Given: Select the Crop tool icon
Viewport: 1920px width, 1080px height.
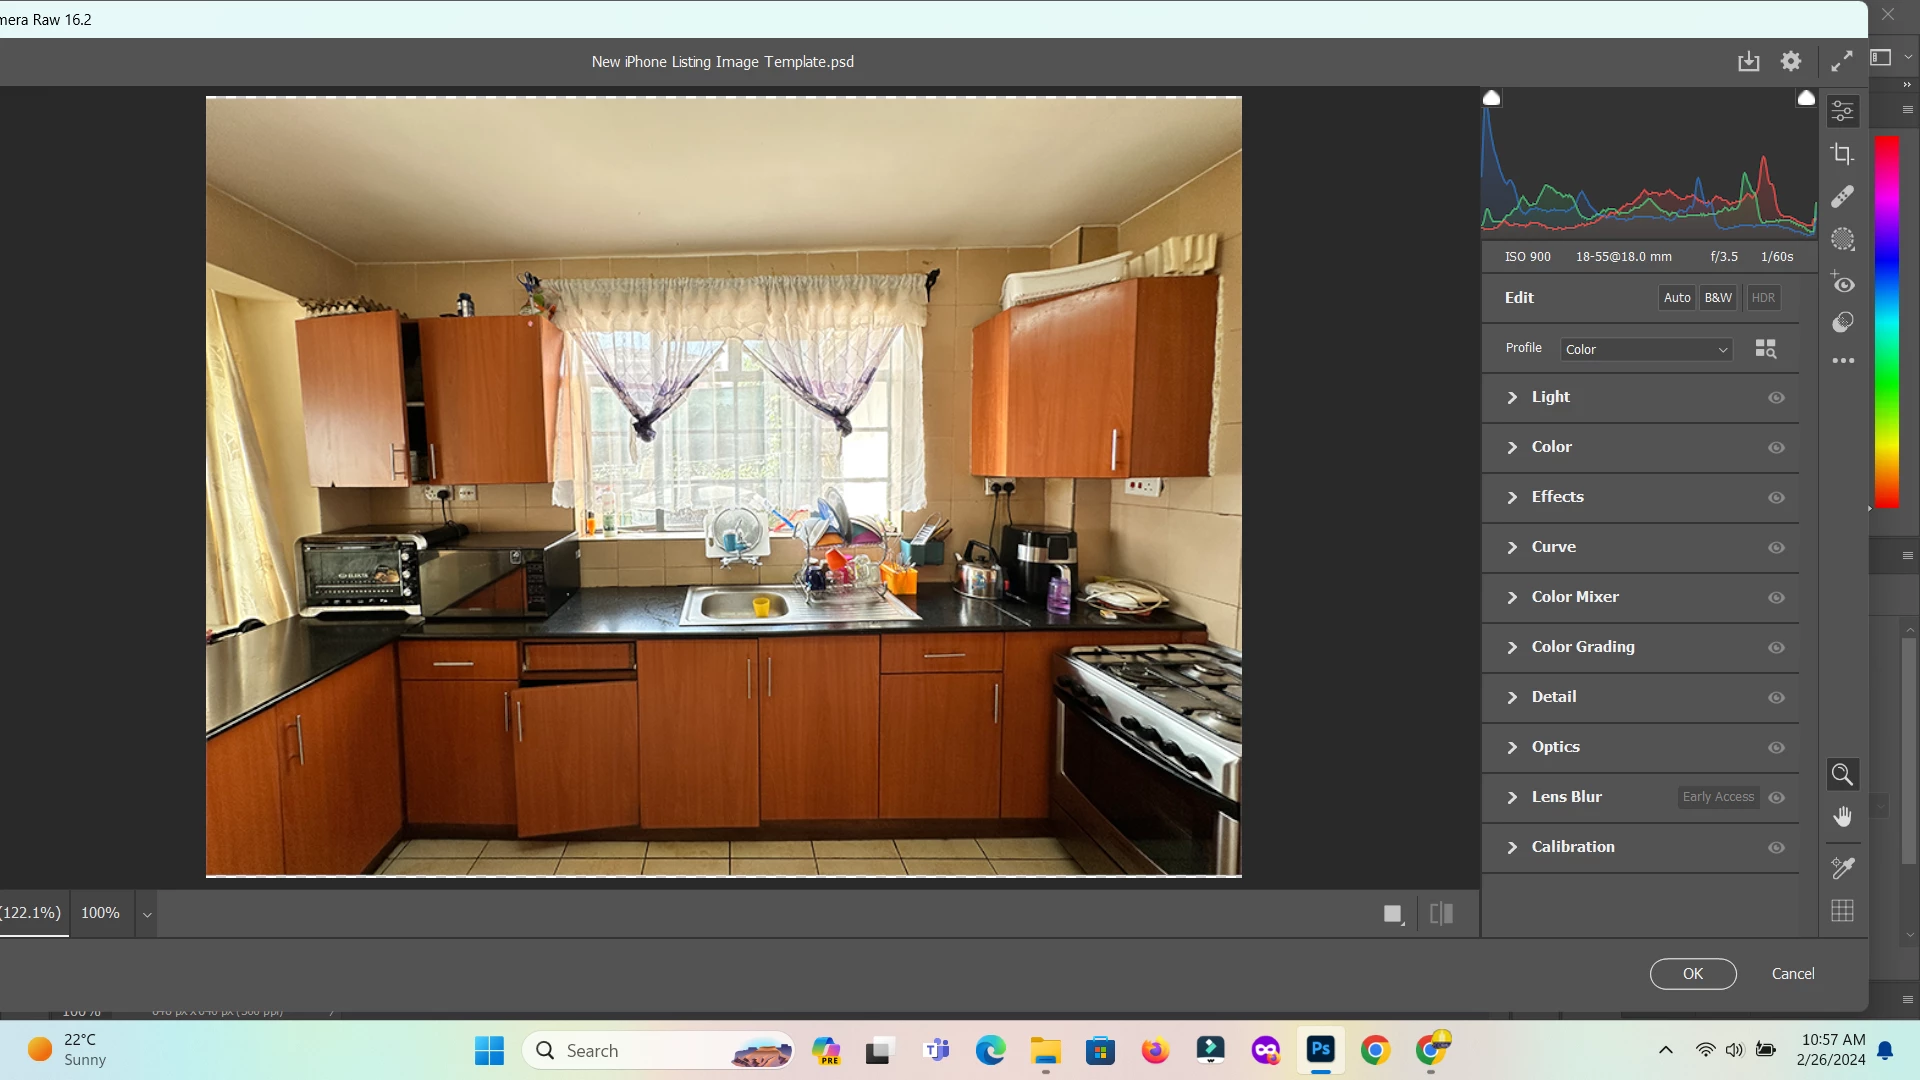Looking at the screenshot, I should coord(1842,154).
